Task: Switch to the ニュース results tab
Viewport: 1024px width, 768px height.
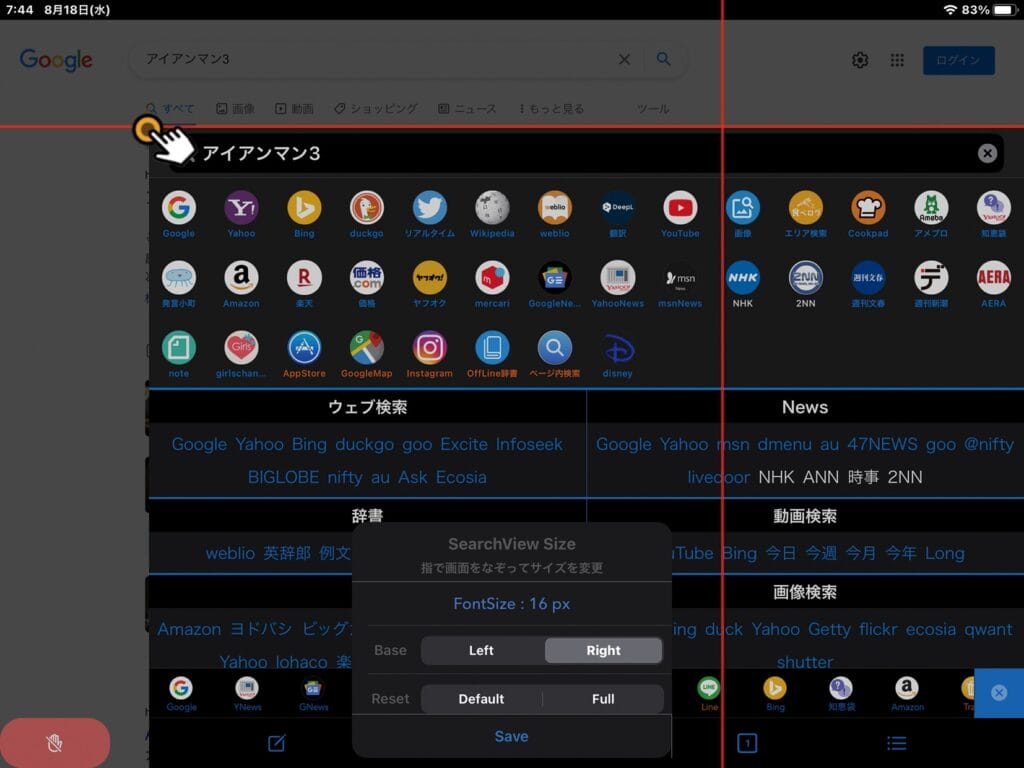Action: 467,108
